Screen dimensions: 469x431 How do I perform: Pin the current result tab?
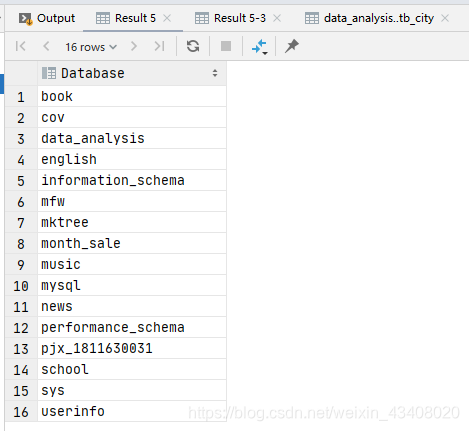pyautogui.click(x=292, y=46)
